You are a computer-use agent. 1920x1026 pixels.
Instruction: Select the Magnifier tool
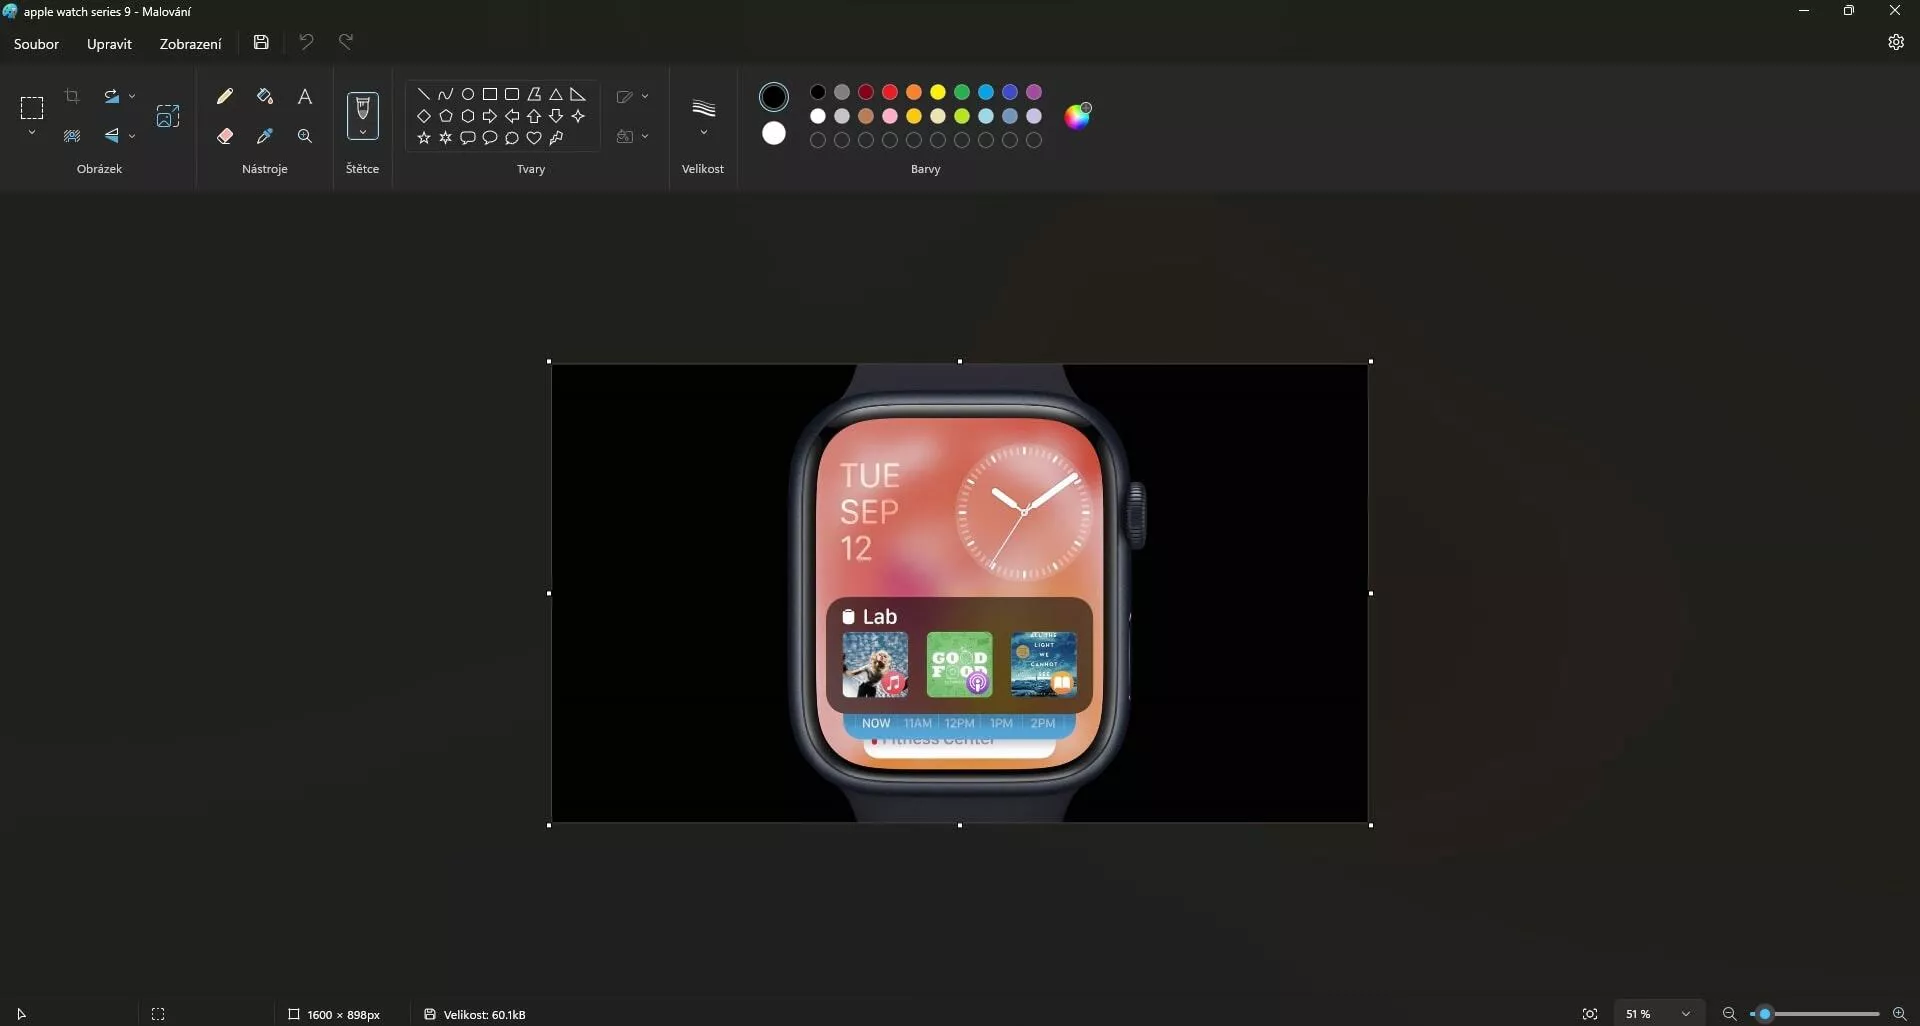click(x=305, y=136)
